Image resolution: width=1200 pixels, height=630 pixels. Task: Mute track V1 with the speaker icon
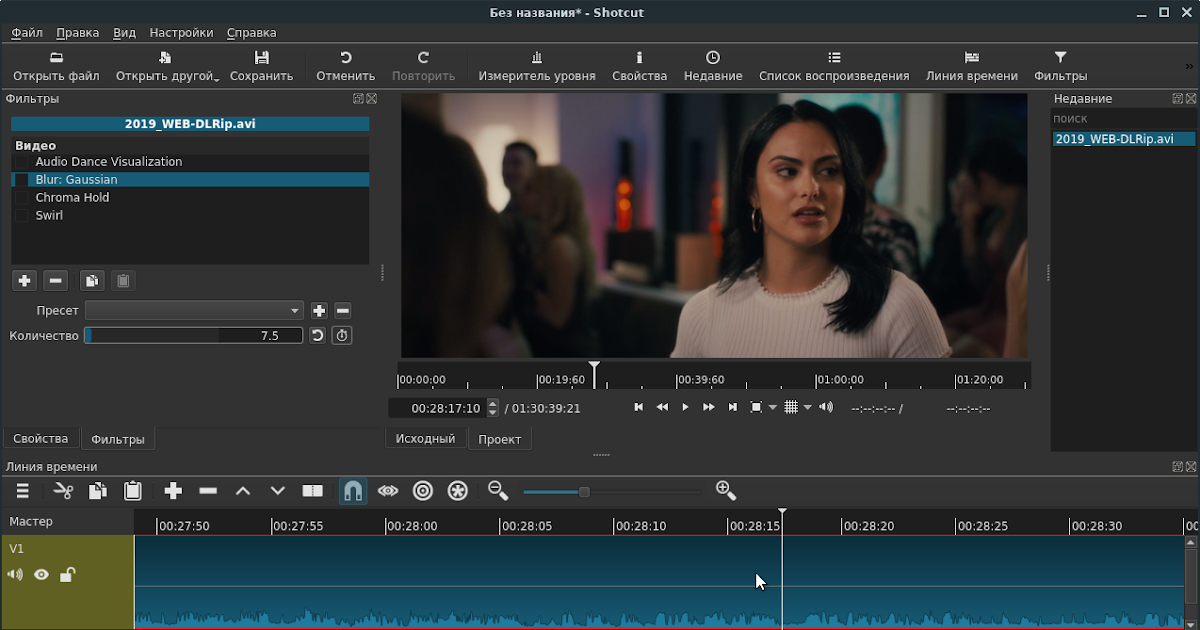[x=14, y=574]
